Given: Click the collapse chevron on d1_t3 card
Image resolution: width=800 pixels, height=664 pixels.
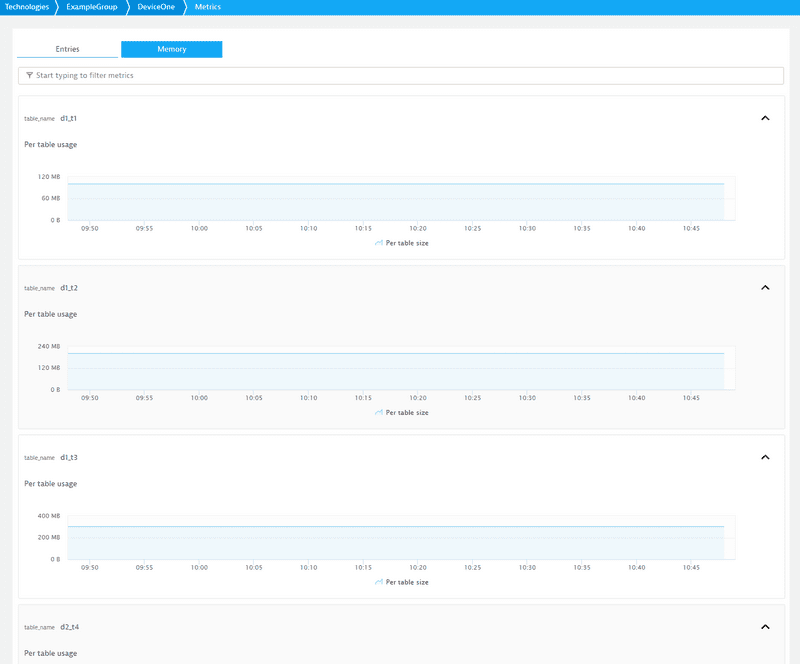Looking at the screenshot, I should (x=765, y=456).
